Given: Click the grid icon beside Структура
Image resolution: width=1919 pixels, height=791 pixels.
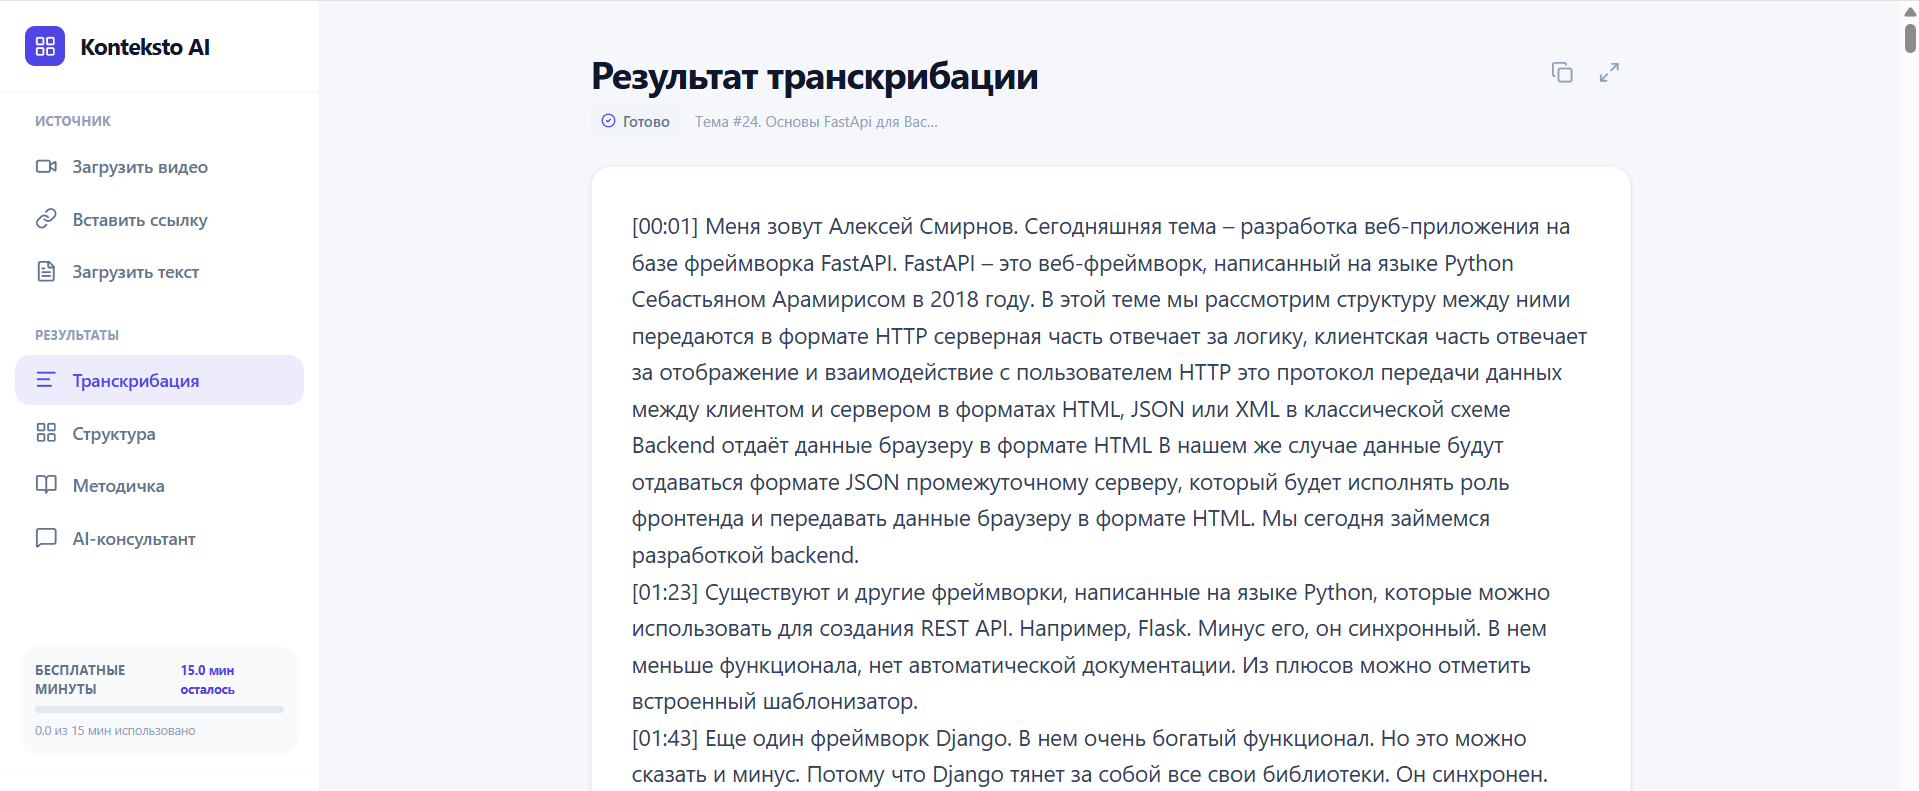Looking at the screenshot, I should [x=46, y=432].
